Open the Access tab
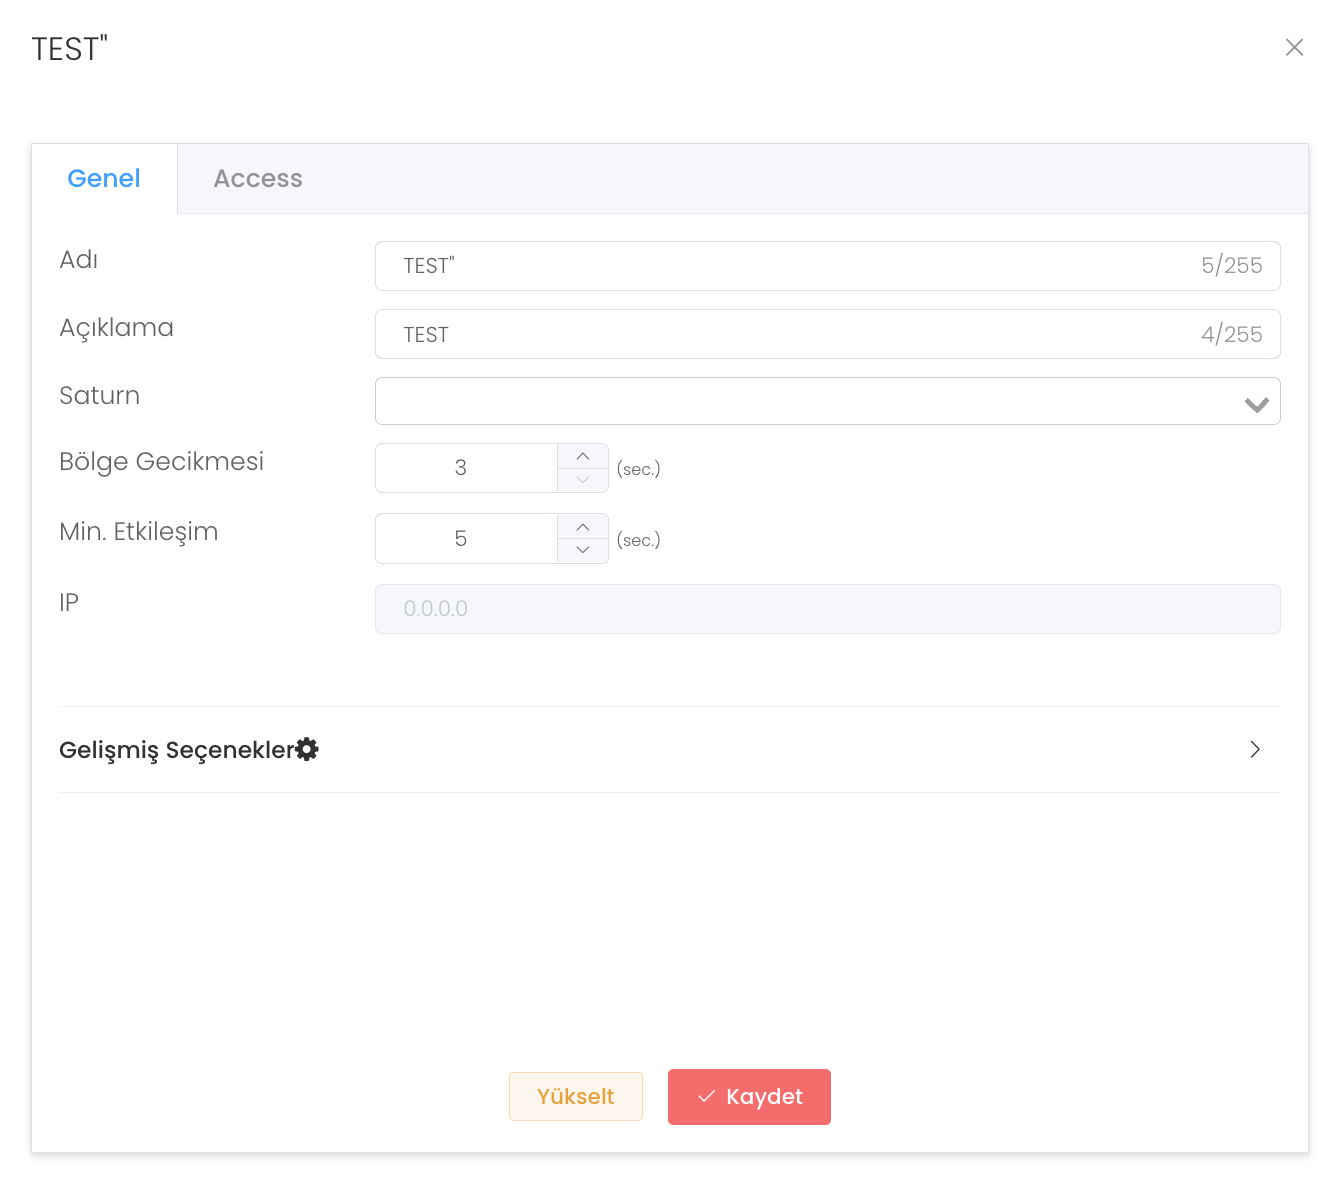Screen dimensions: 1342x1202 tap(258, 179)
